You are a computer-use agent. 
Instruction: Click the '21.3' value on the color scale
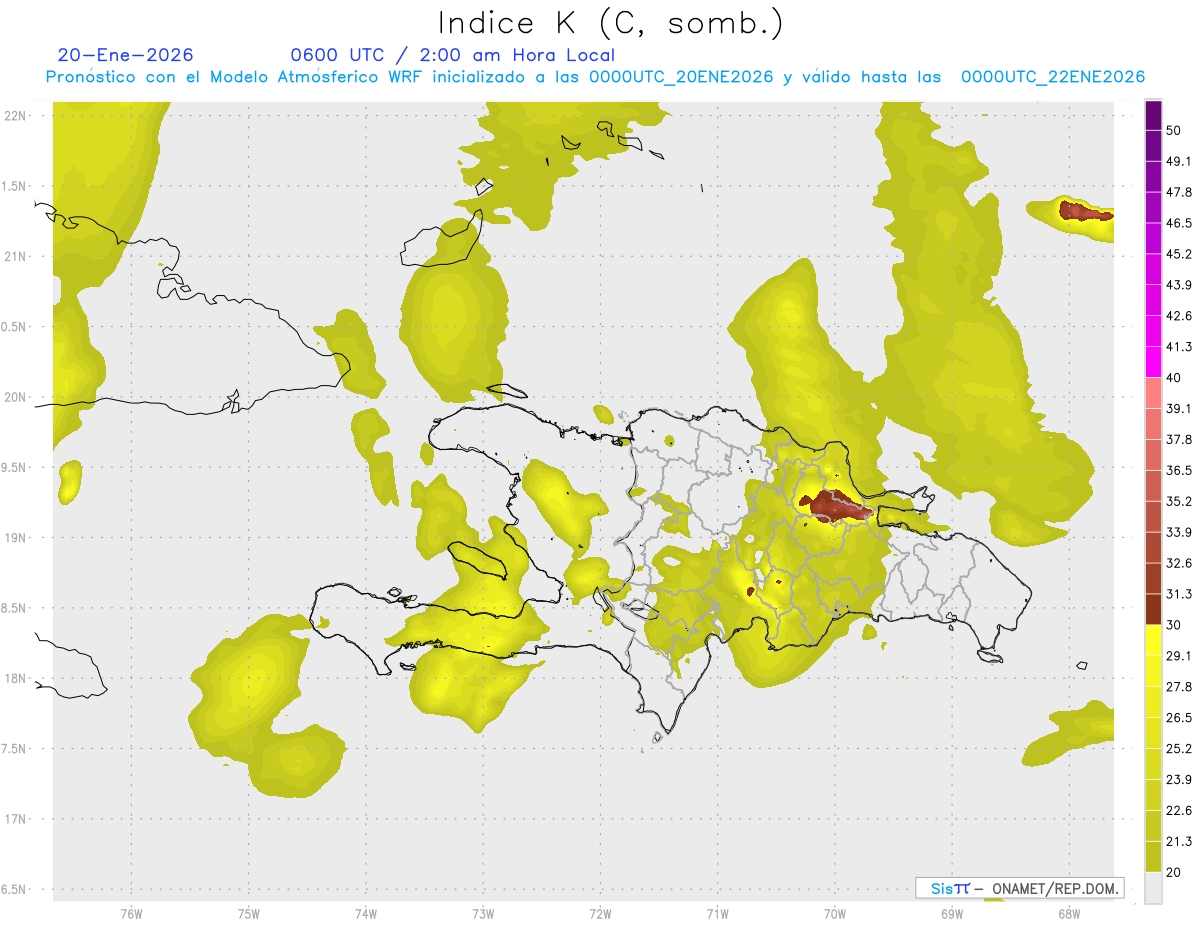coord(1179,841)
